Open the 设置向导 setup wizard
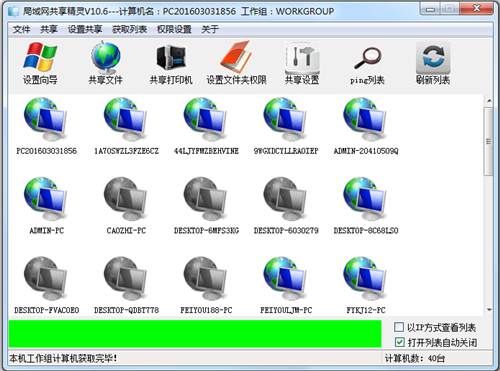 pyautogui.click(x=40, y=63)
